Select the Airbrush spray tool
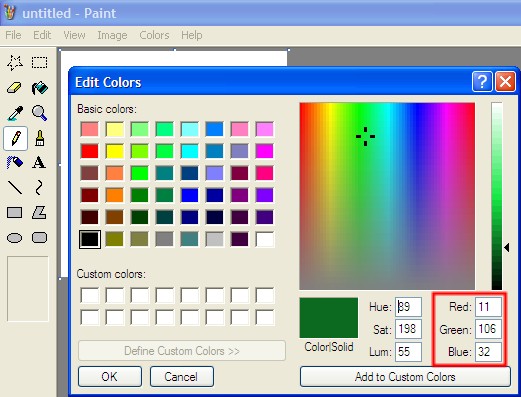521x397 pixels. pyautogui.click(x=15, y=163)
